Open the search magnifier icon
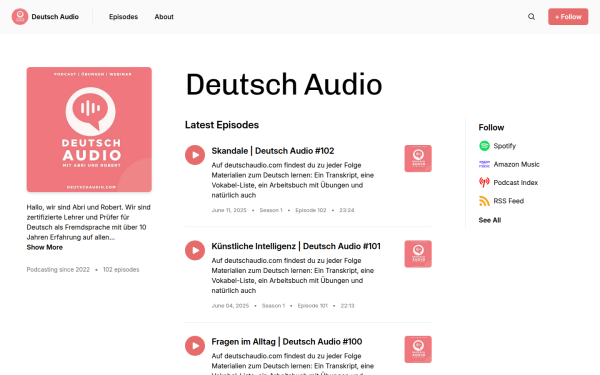 [531, 16]
